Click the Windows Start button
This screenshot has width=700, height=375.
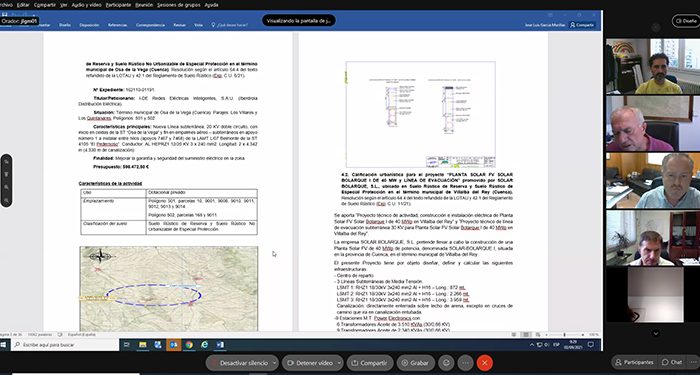(4, 345)
